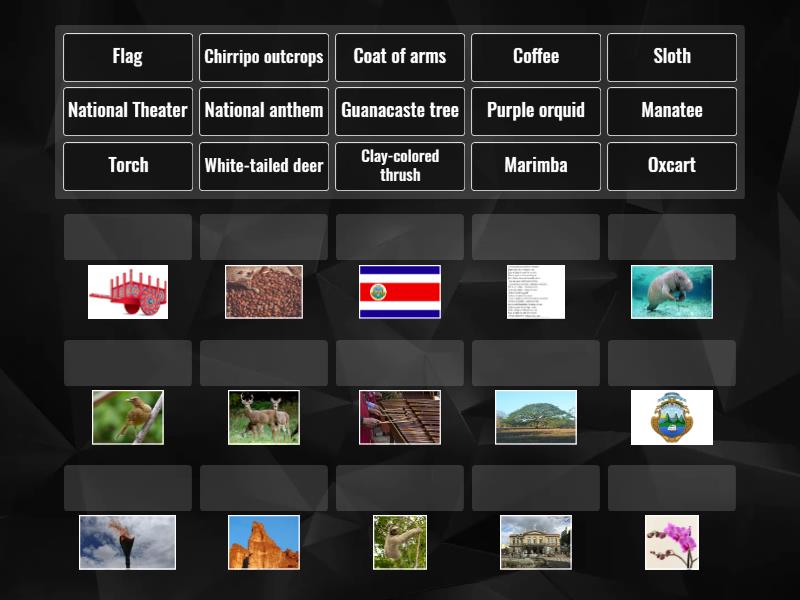Select the Marimba word tile

coord(535,166)
